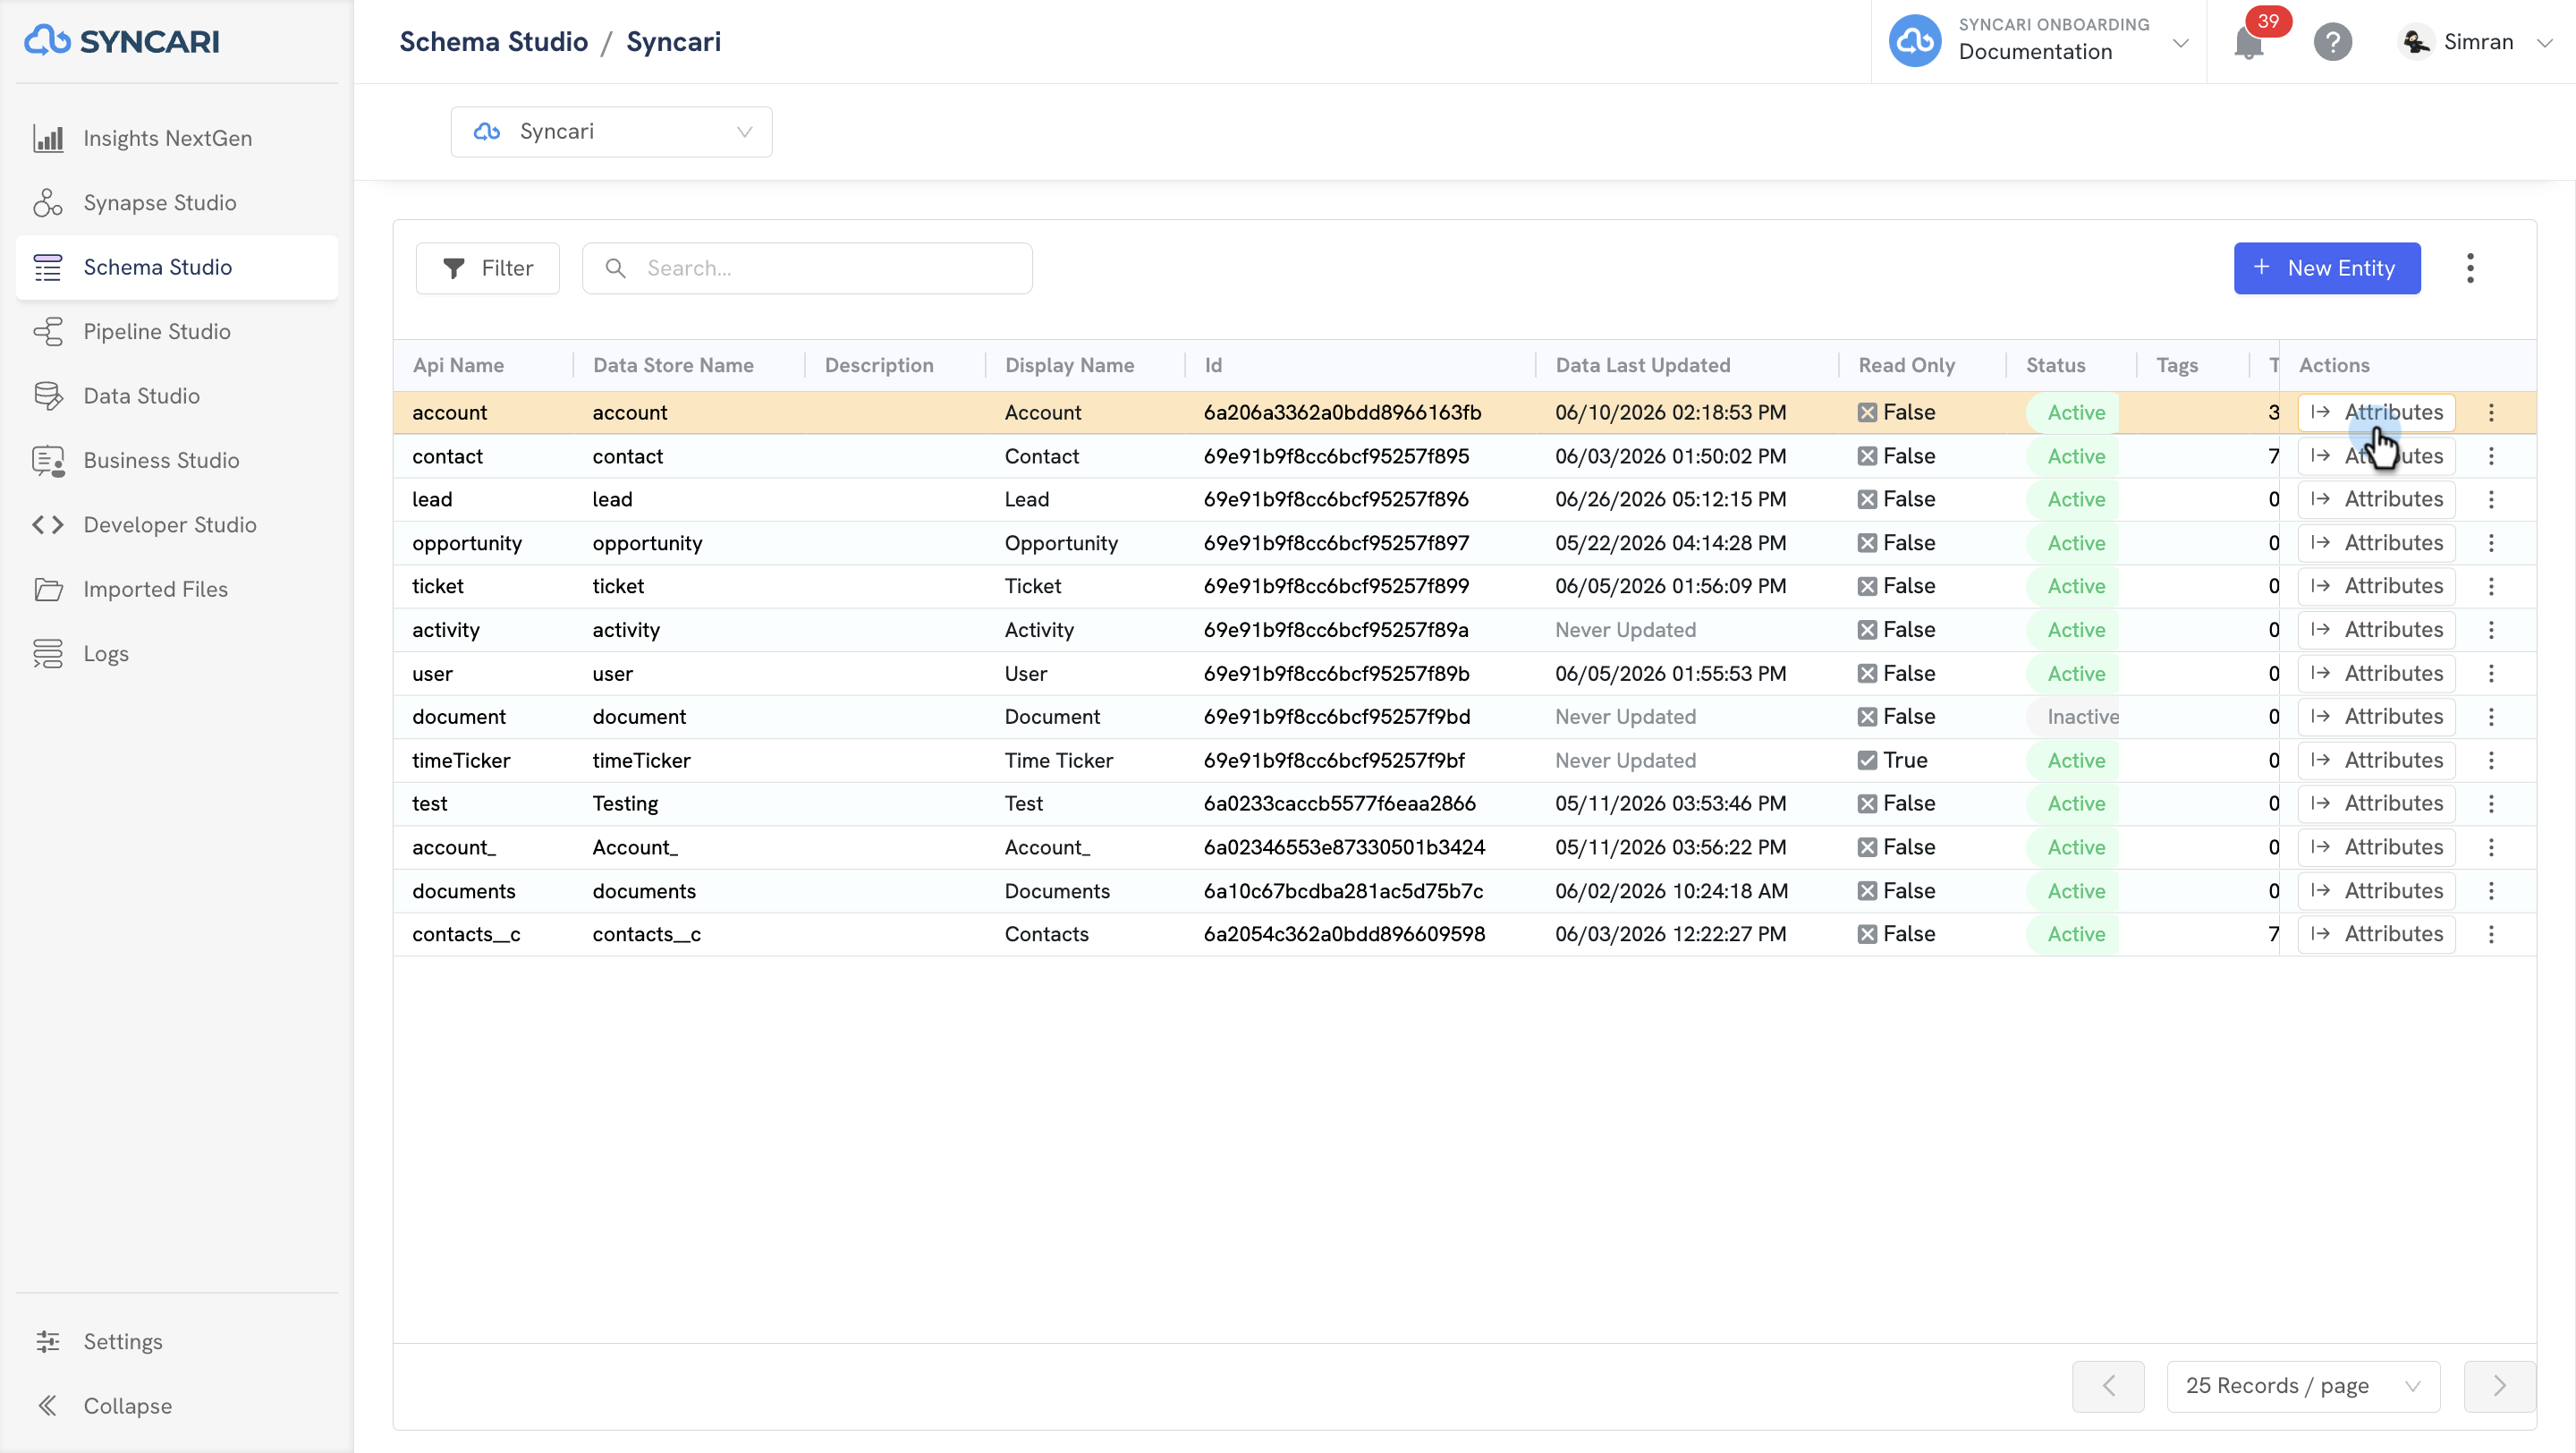Open the help question mark icon
Image resolution: width=2576 pixels, height=1453 pixels.
(2332, 42)
